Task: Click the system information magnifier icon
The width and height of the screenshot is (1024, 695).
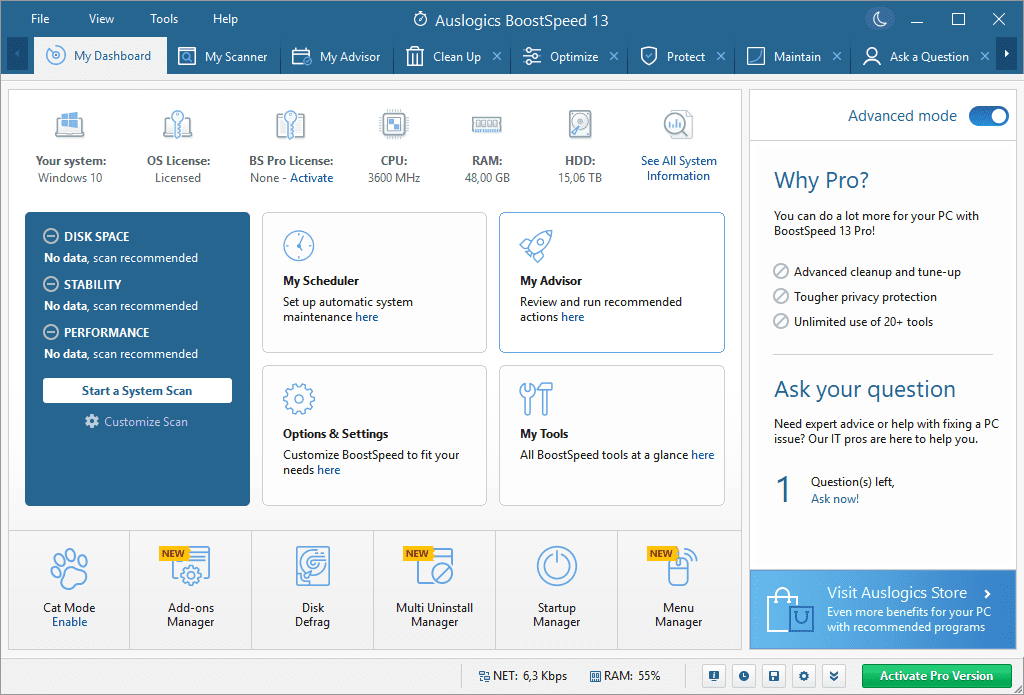Action: [678, 125]
